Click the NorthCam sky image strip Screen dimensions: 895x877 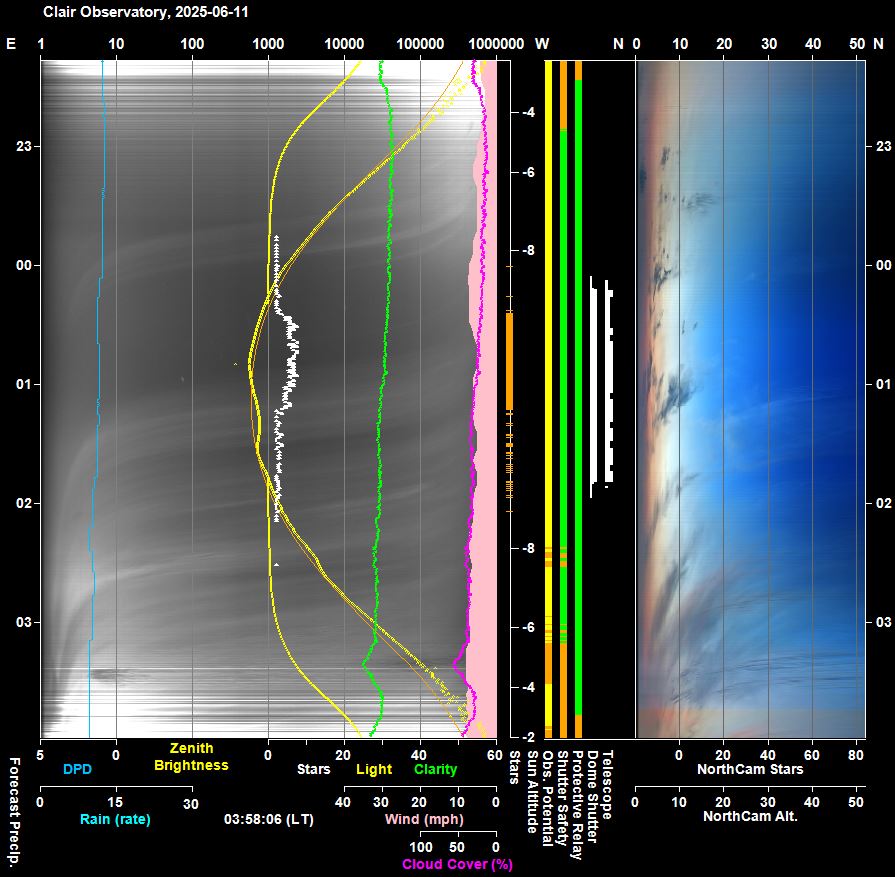[750, 400]
